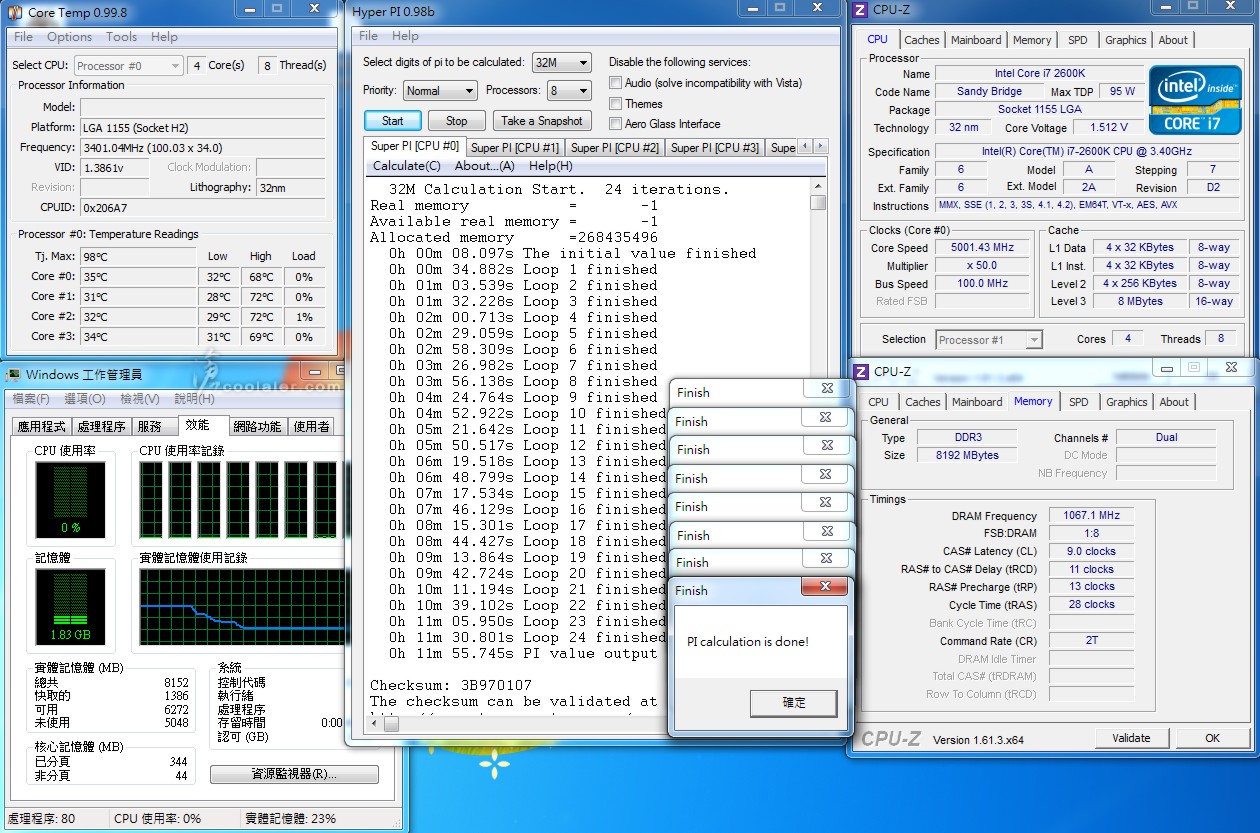Open the Core Temp File menu
1260x833 pixels.
(23, 37)
